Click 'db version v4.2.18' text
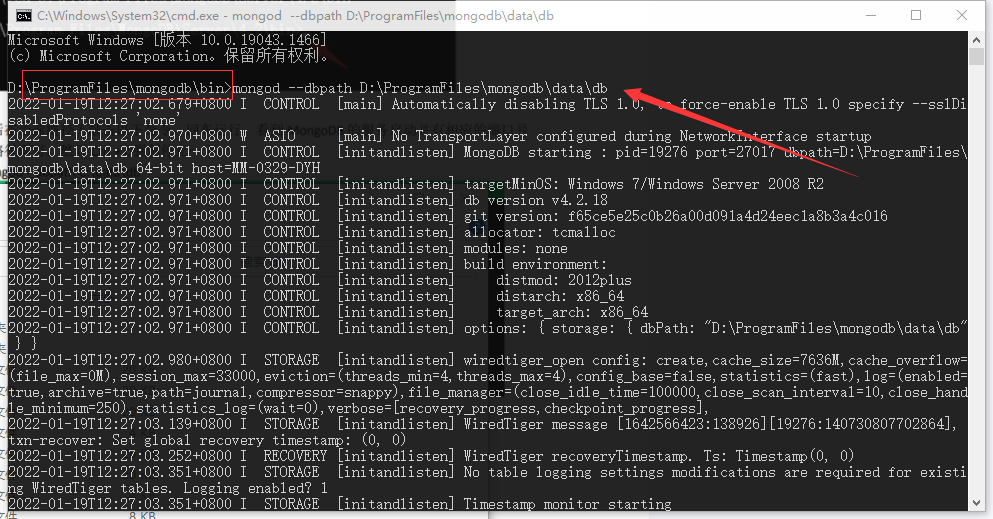 pyautogui.click(x=536, y=200)
